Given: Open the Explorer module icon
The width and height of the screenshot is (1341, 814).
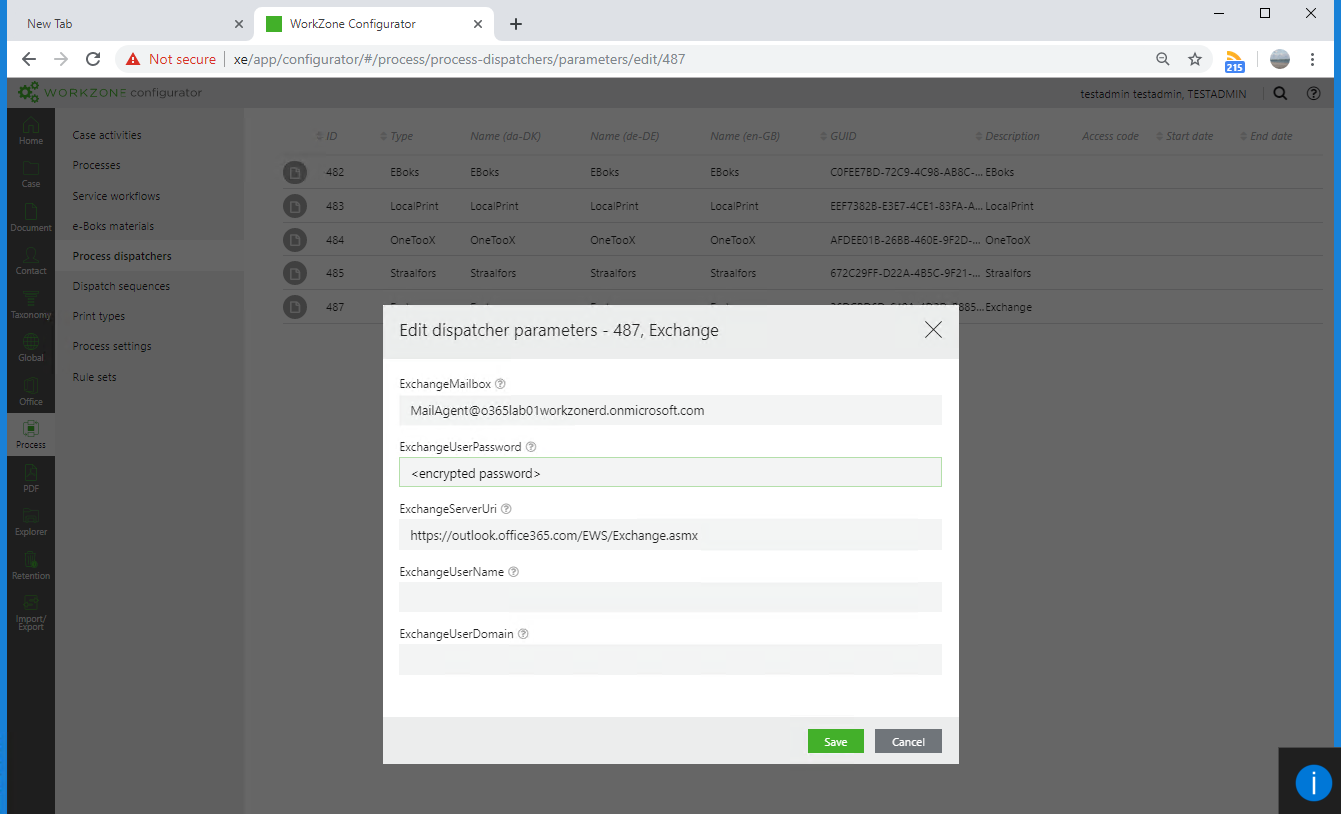Looking at the screenshot, I should coord(31,521).
